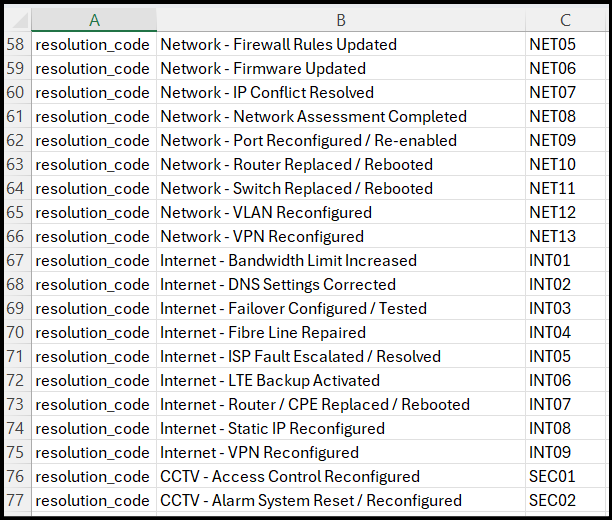
Task: Select column B header
Action: click(x=341, y=20)
